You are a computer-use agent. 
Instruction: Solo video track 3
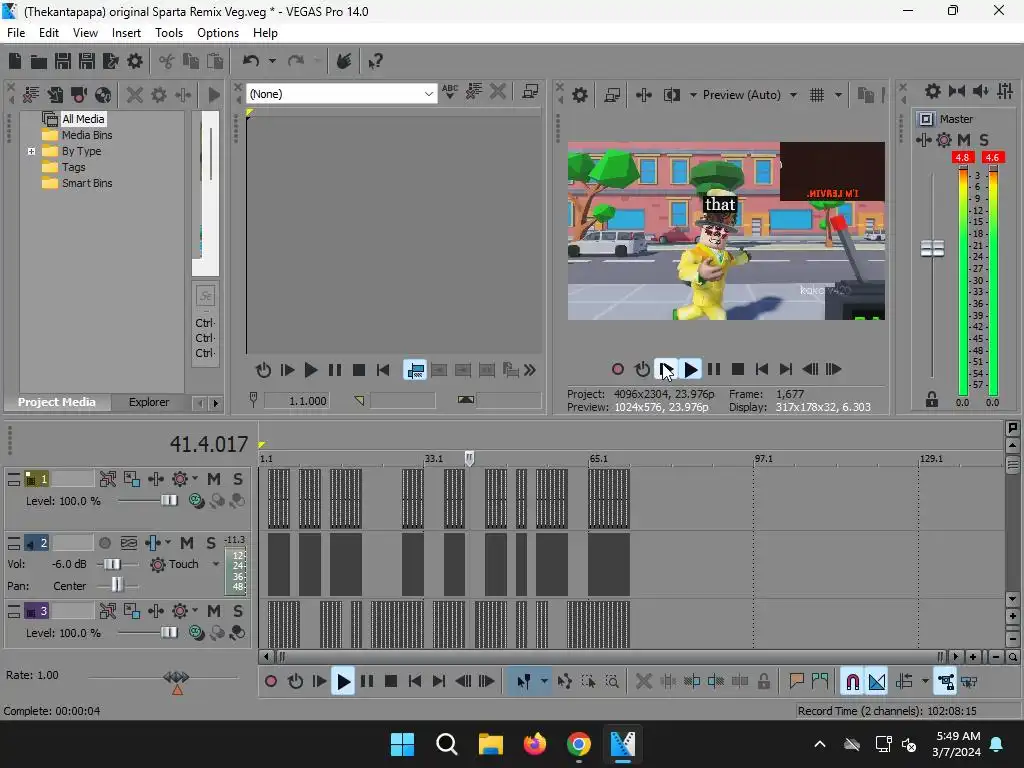[238, 611]
